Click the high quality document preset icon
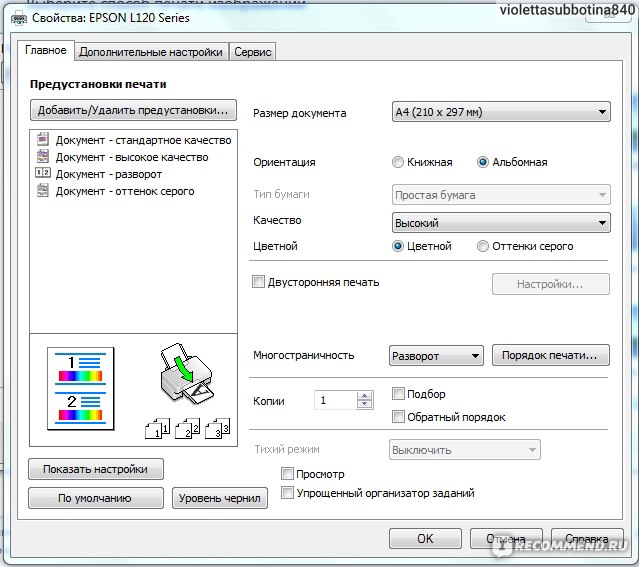Viewport: 639px width, 567px height. [x=43, y=157]
